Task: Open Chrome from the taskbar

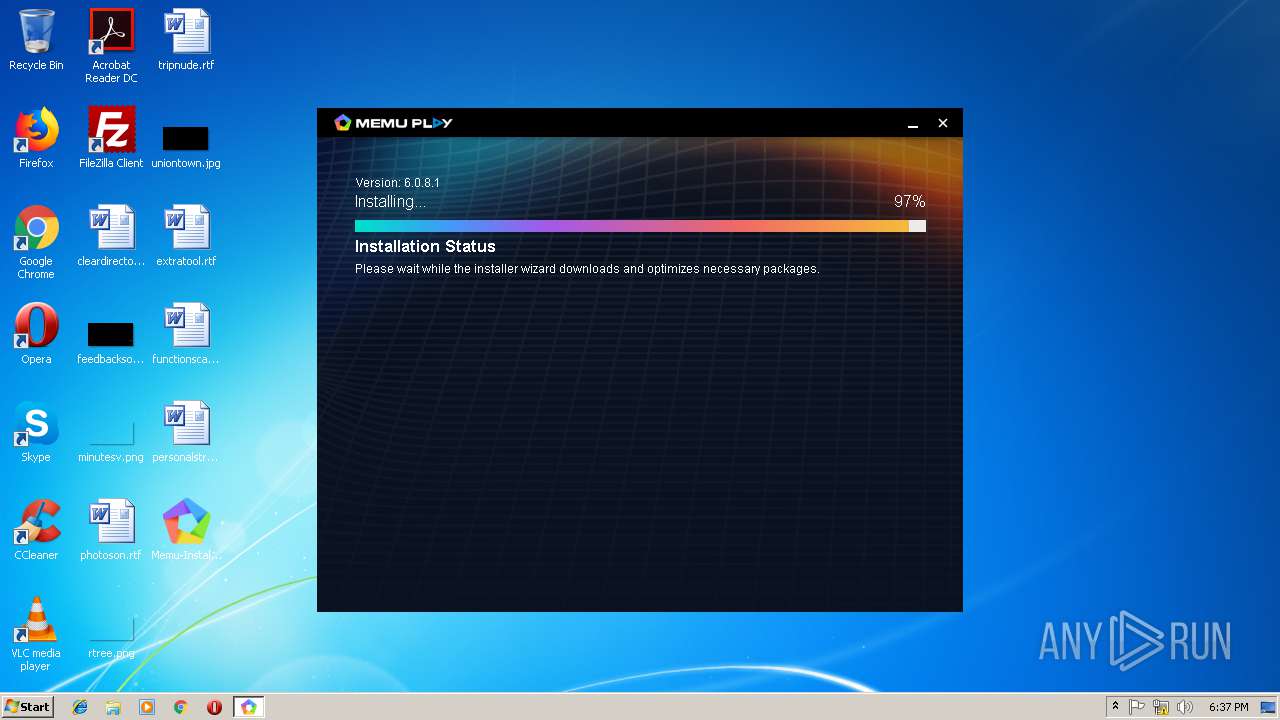Action: point(181,707)
